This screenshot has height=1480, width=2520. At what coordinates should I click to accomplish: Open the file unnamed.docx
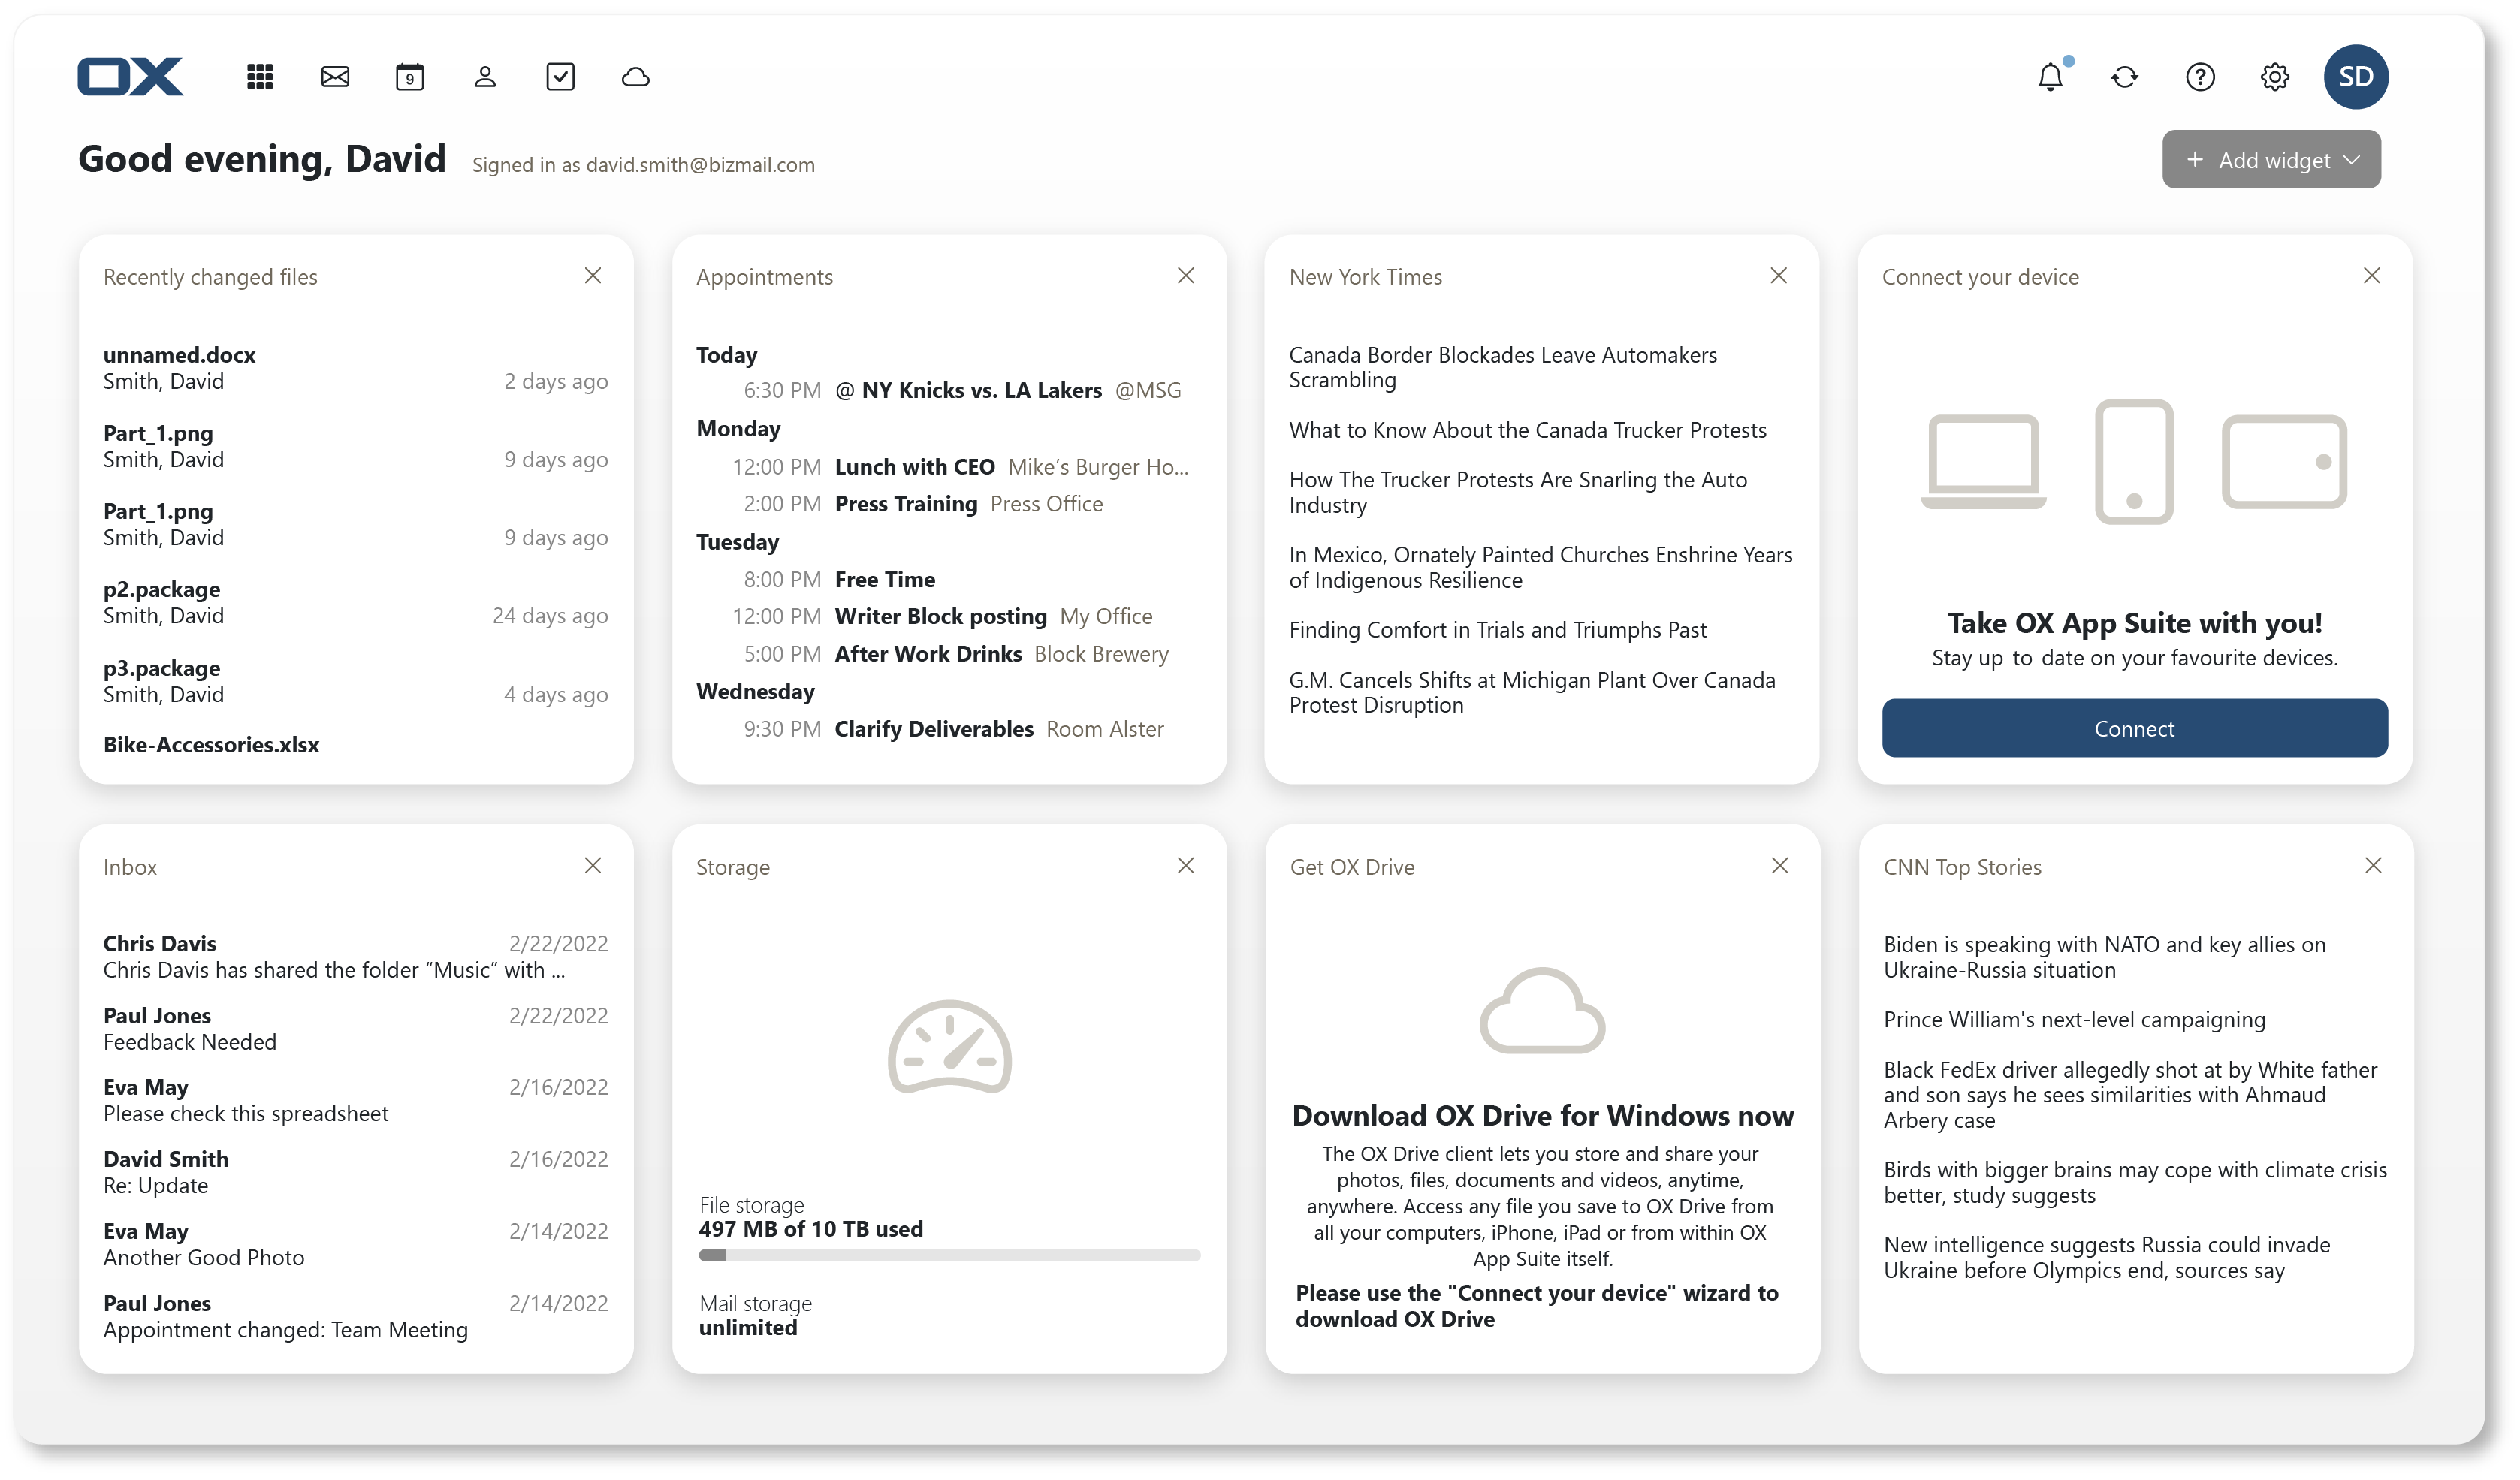[179, 355]
